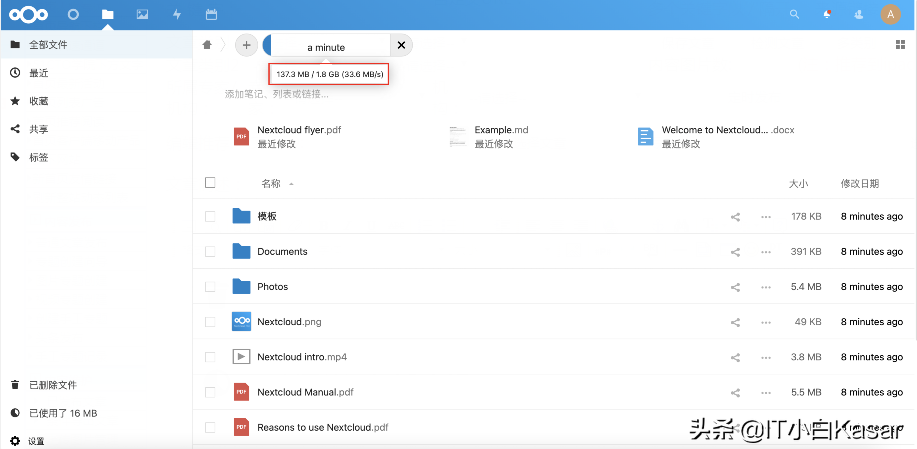Click the plus new file button
The image size is (917, 449).
246,45
